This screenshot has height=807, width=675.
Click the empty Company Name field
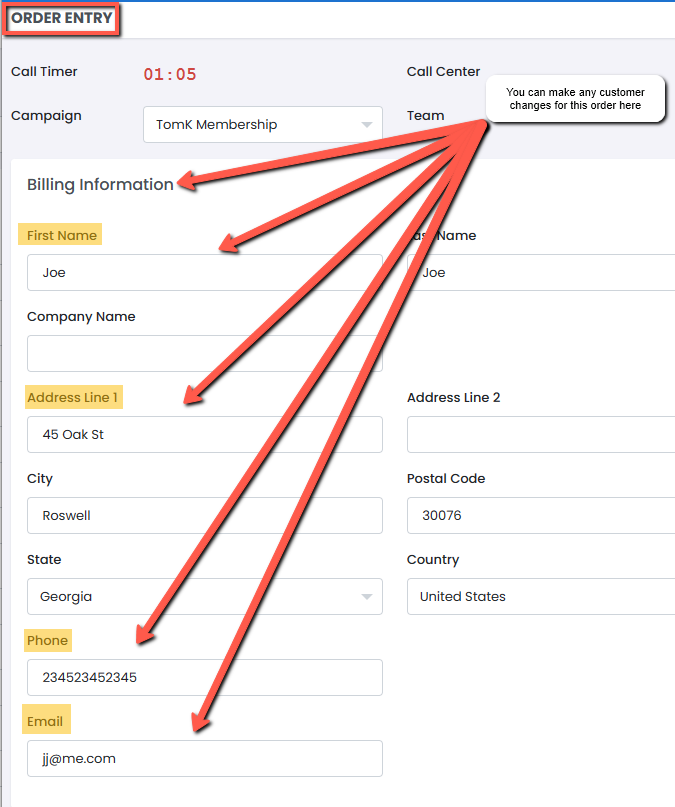pos(204,353)
